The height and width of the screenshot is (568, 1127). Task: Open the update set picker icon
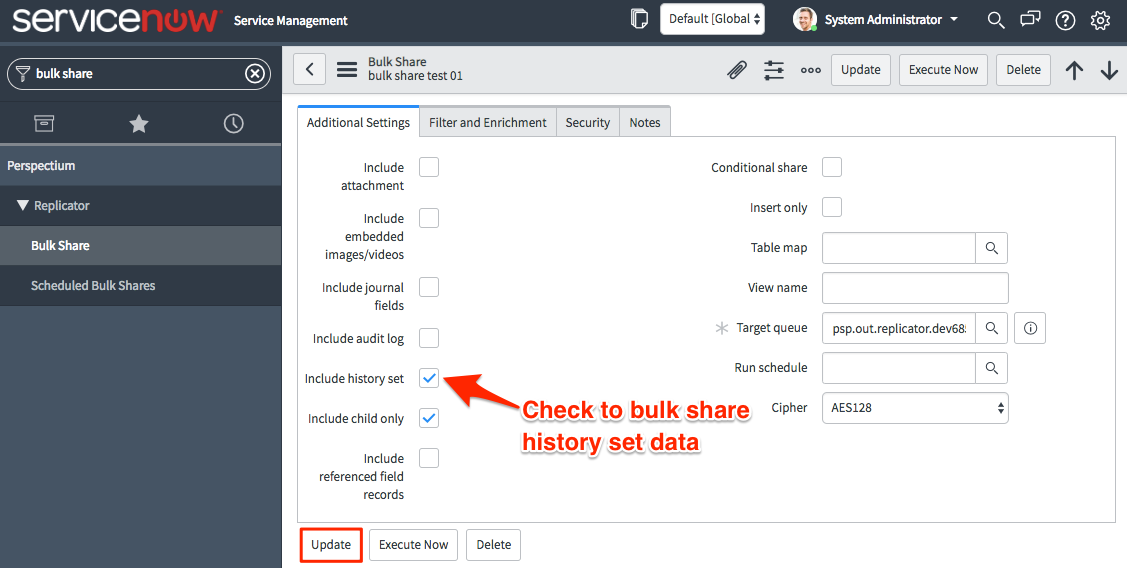point(639,19)
